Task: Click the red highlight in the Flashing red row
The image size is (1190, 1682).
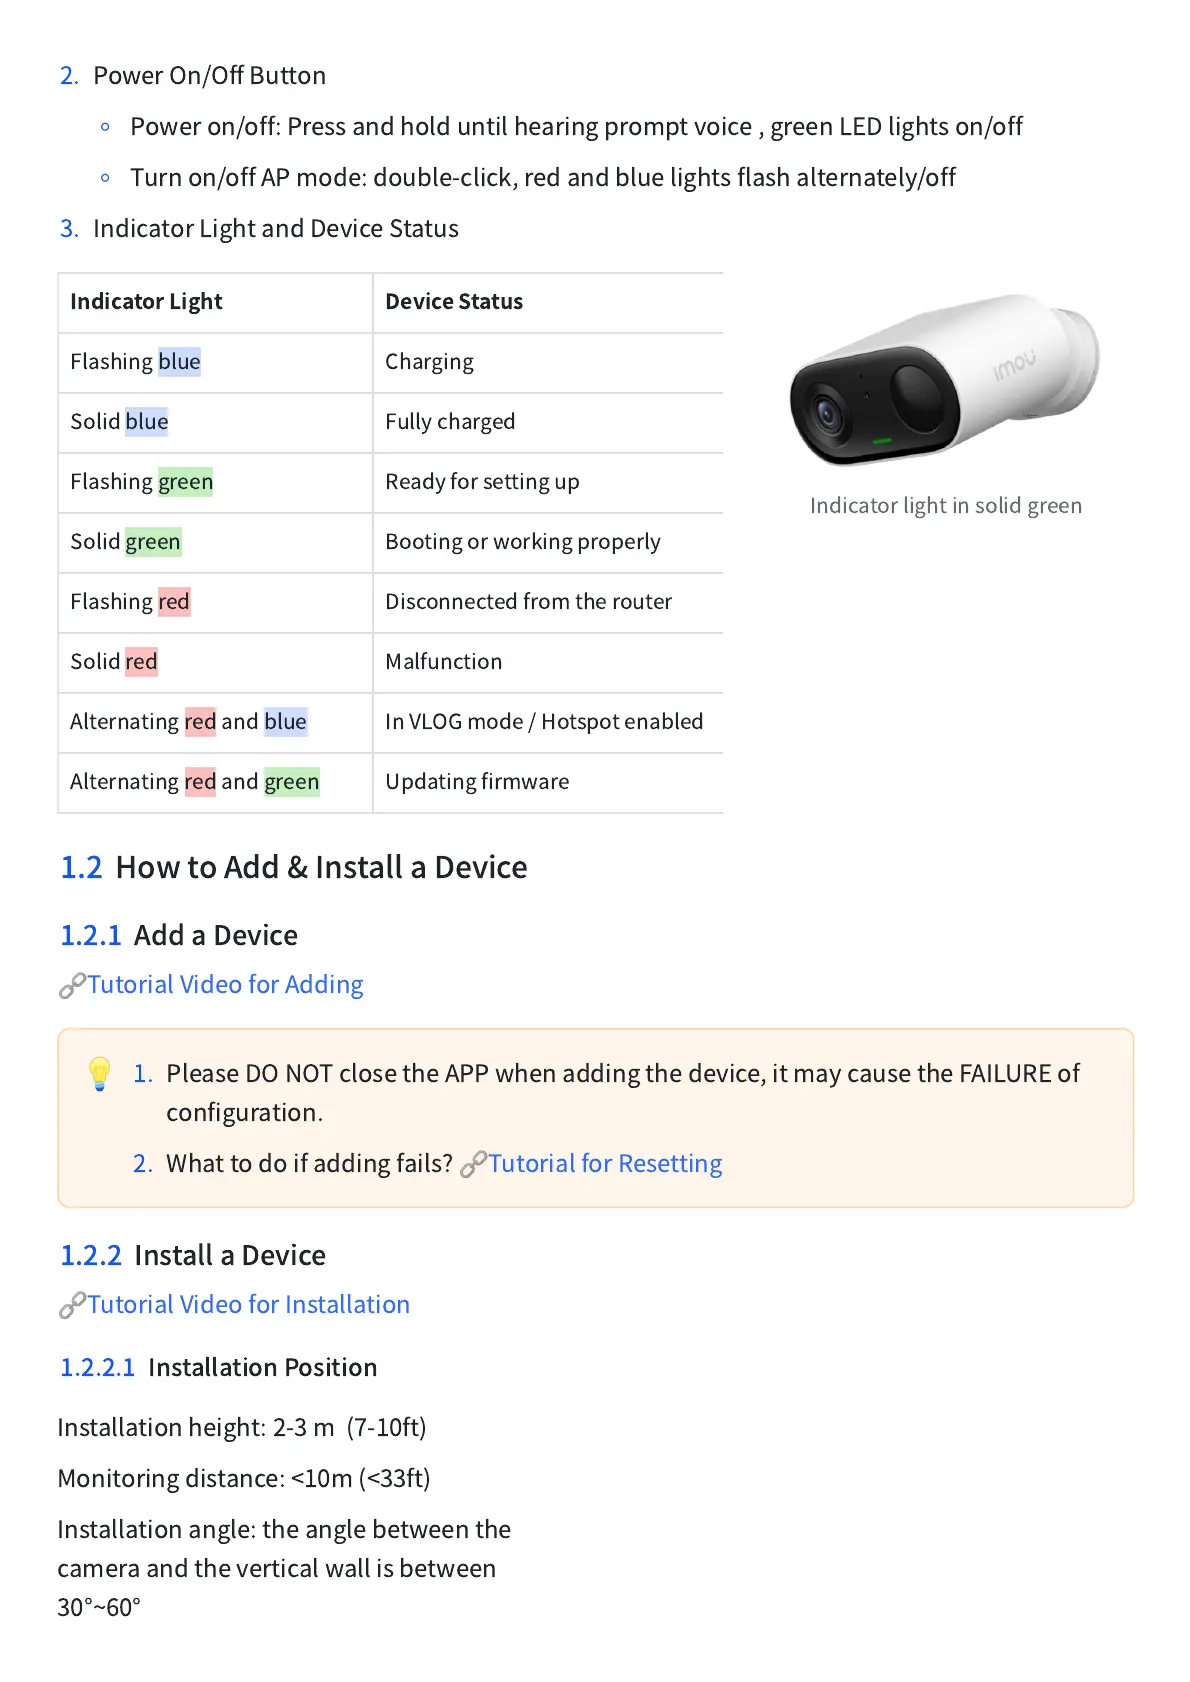Action: click(174, 602)
